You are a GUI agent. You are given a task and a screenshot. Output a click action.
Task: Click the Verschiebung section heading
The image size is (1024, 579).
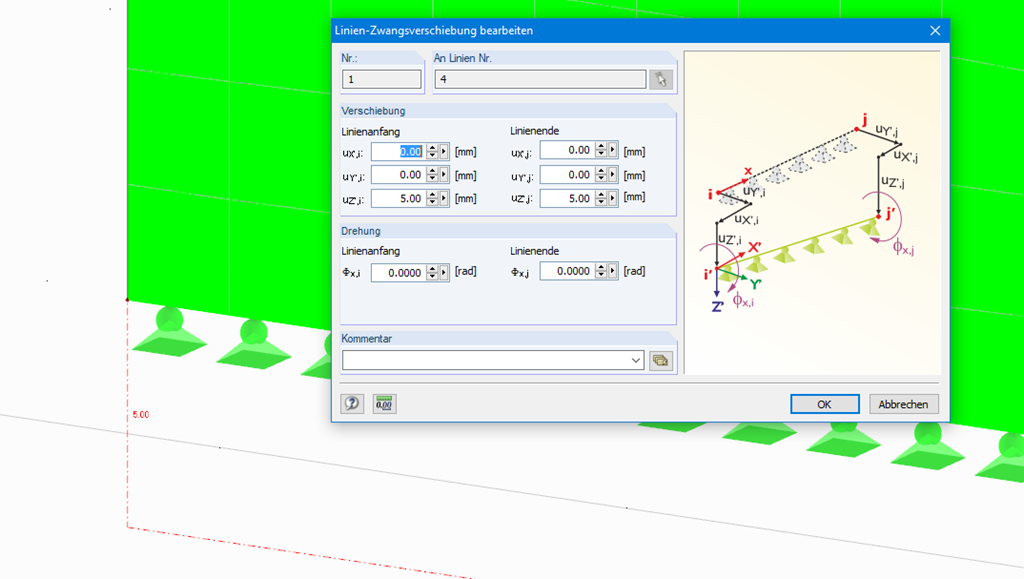click(373, 111)
